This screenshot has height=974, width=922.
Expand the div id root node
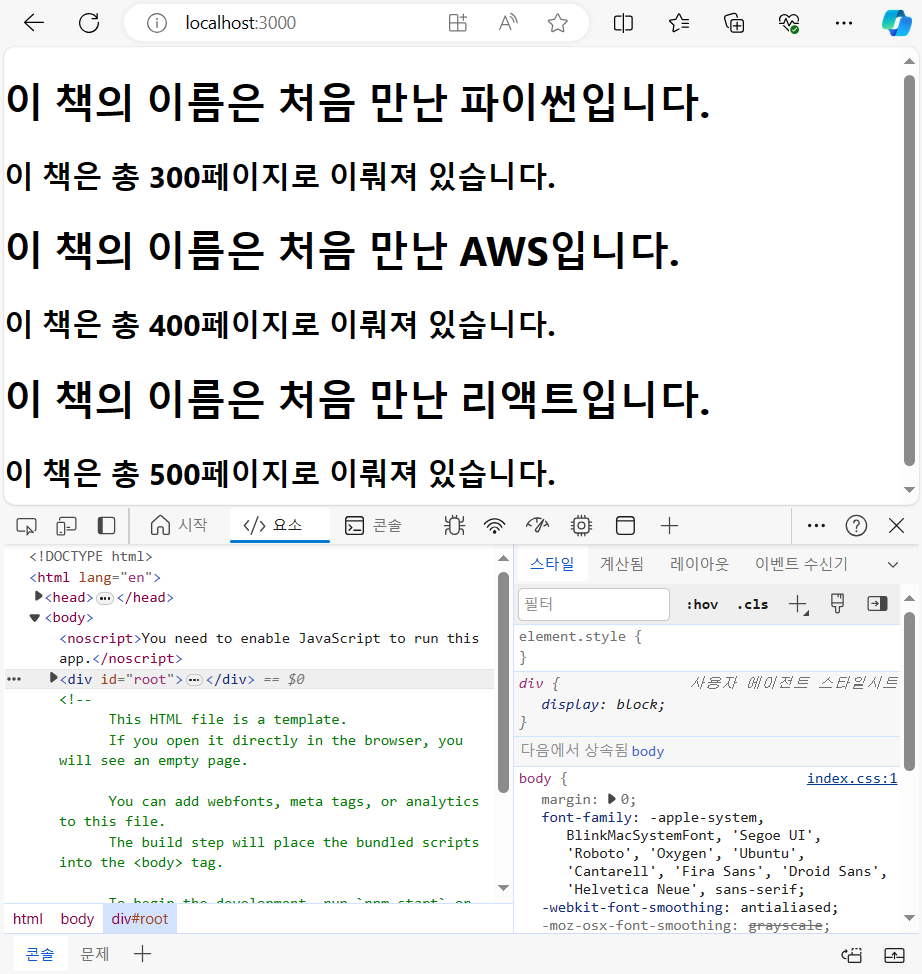point(53,678)
